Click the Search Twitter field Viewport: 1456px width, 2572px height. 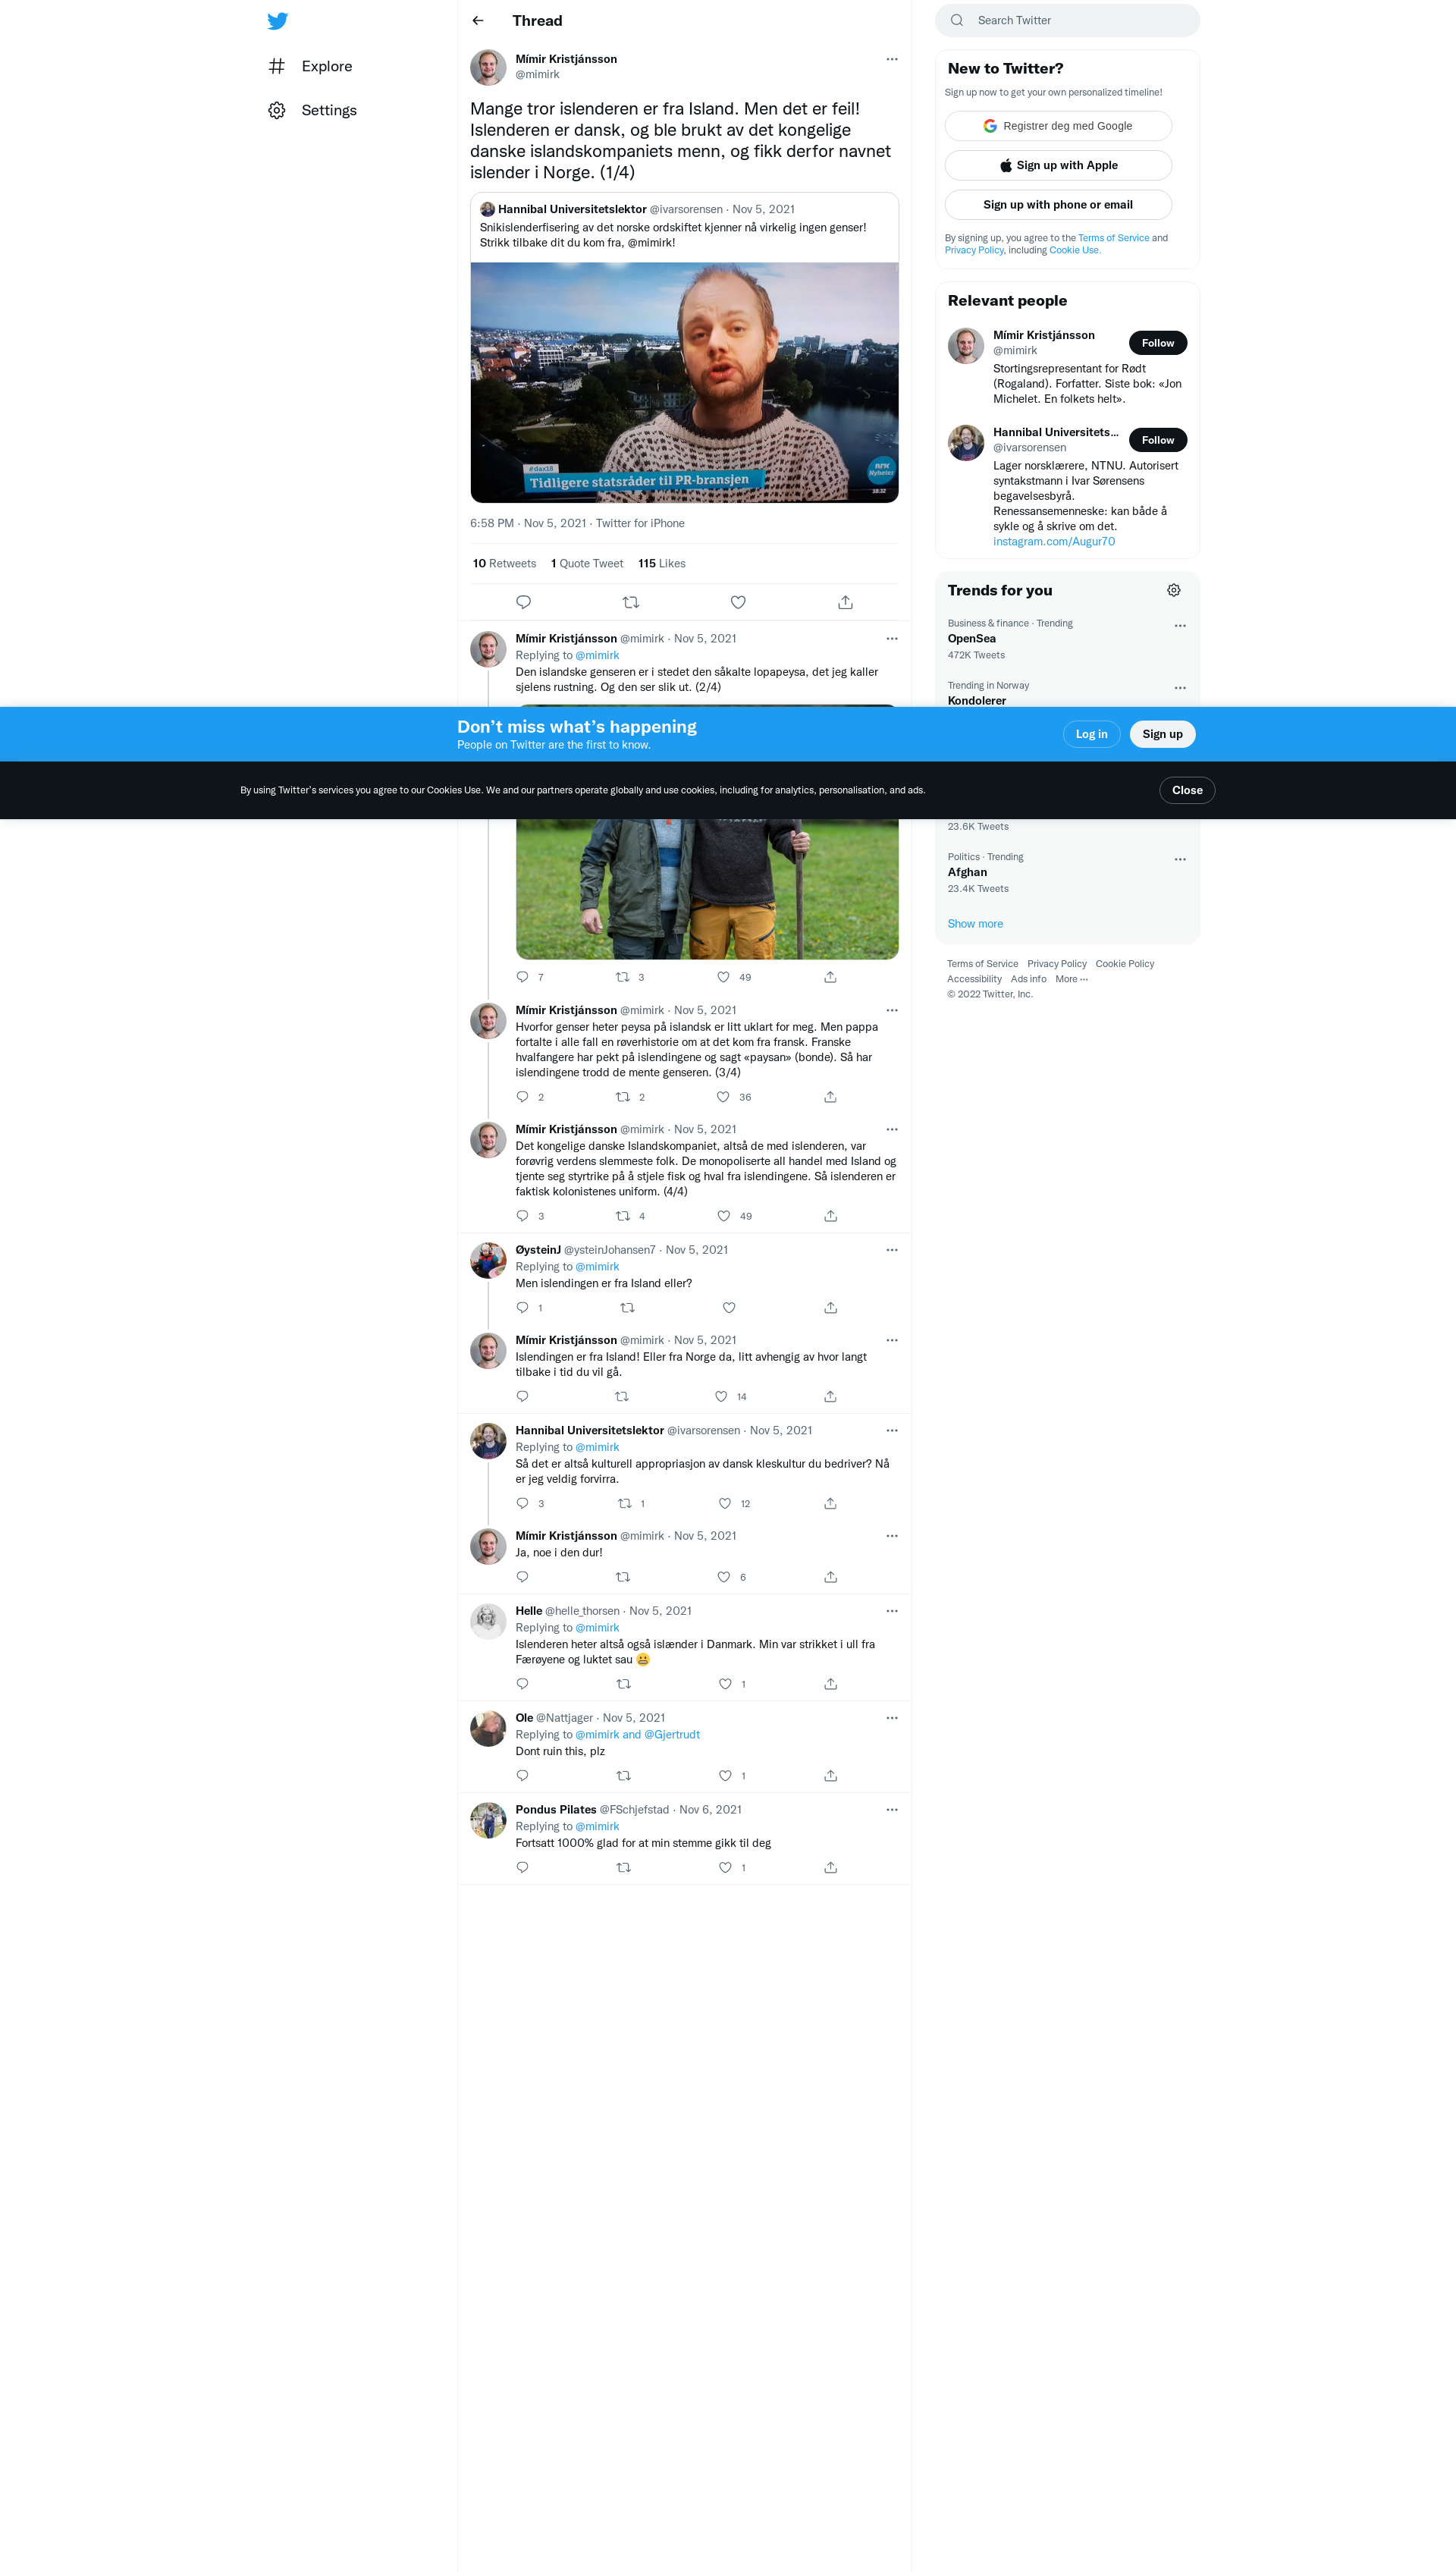point(1067,20)
